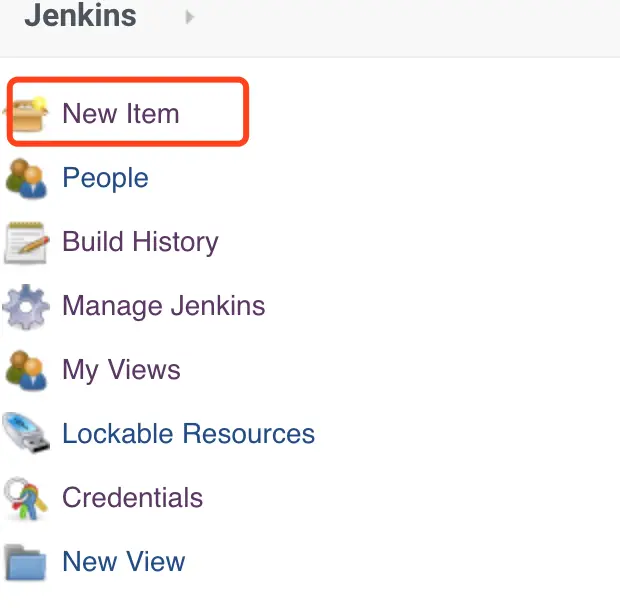Click the Credentials keys icon
This screenshot has height=608, width=620.
tap(26, 498)
